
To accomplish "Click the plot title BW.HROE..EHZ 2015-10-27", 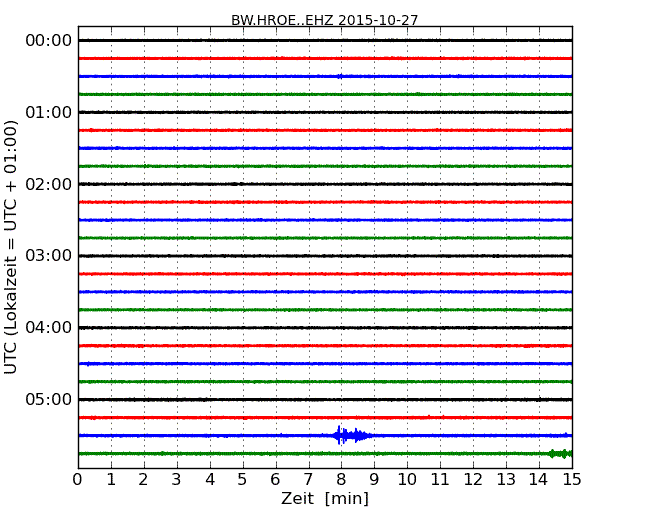I will pos(325,20).
